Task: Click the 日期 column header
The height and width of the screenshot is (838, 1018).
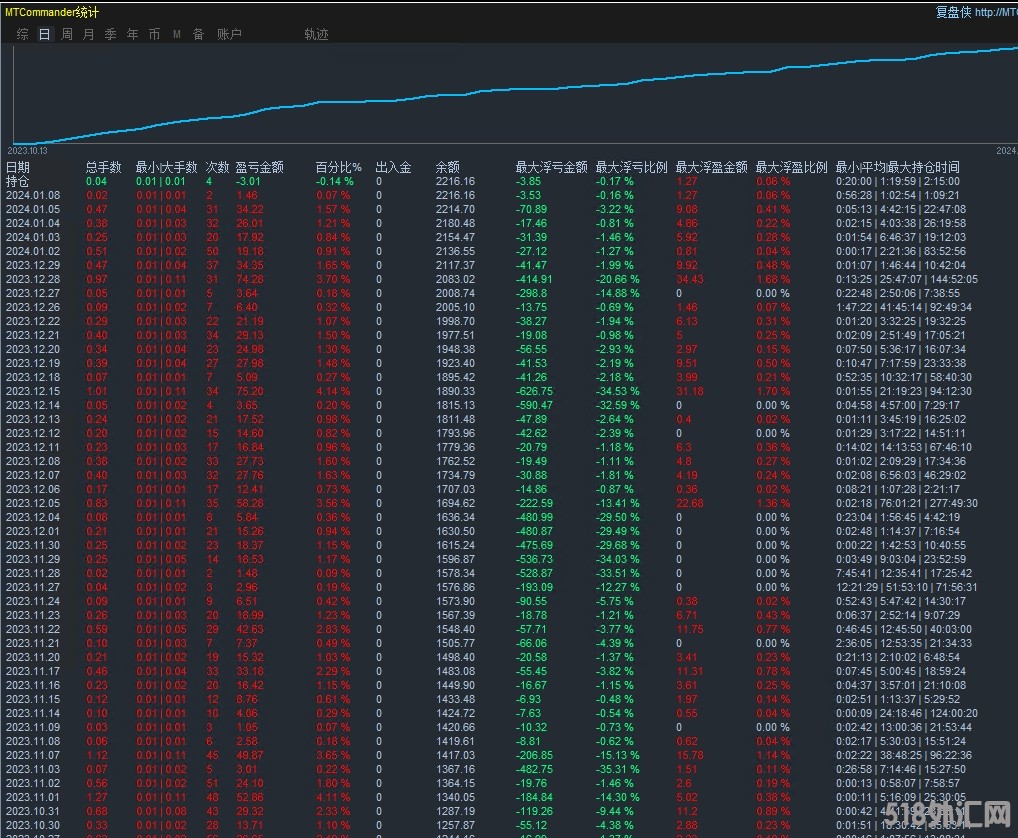Action: tap(18, 167)
